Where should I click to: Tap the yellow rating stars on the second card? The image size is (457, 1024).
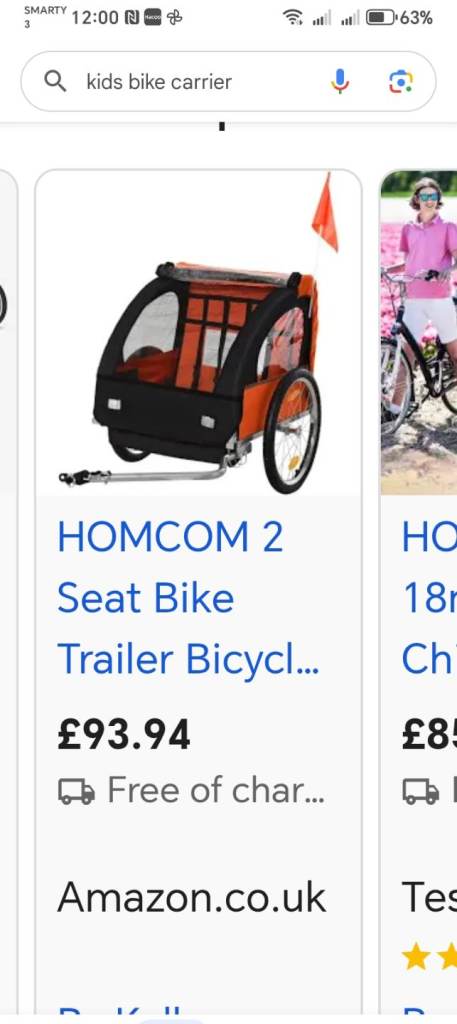click(x=430, y=957)
